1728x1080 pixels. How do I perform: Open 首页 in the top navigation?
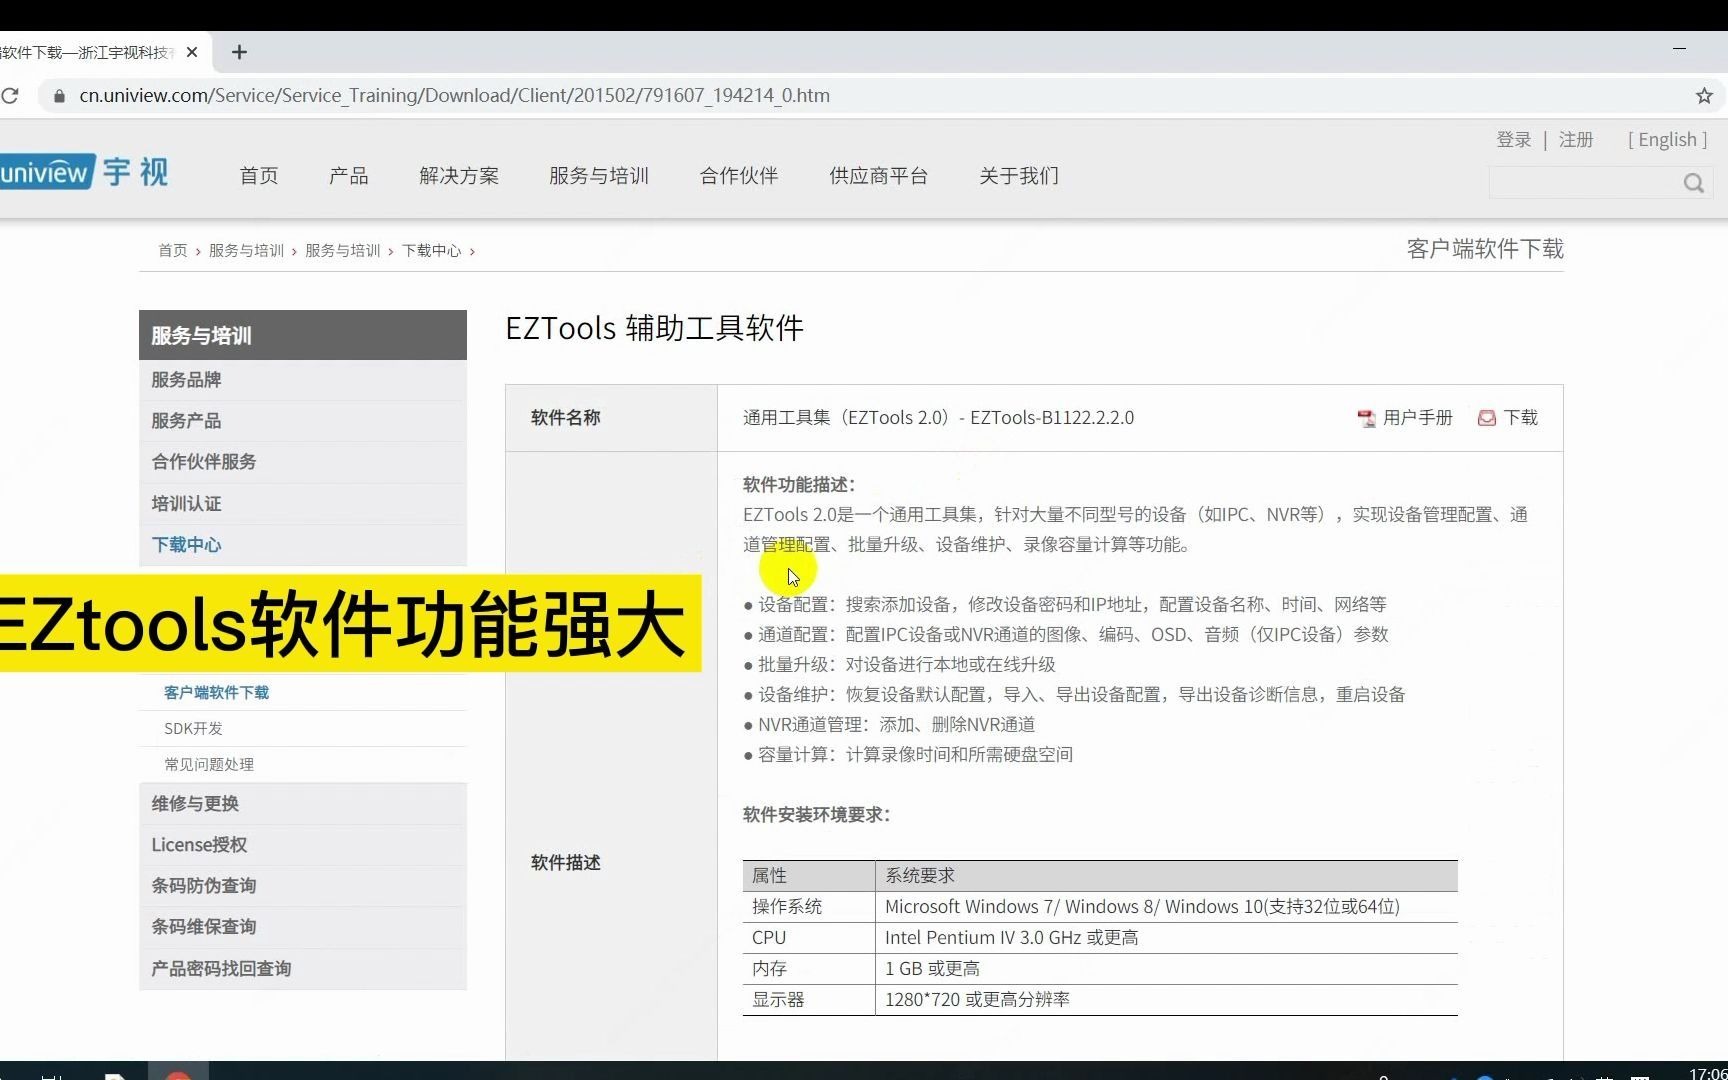259,176
